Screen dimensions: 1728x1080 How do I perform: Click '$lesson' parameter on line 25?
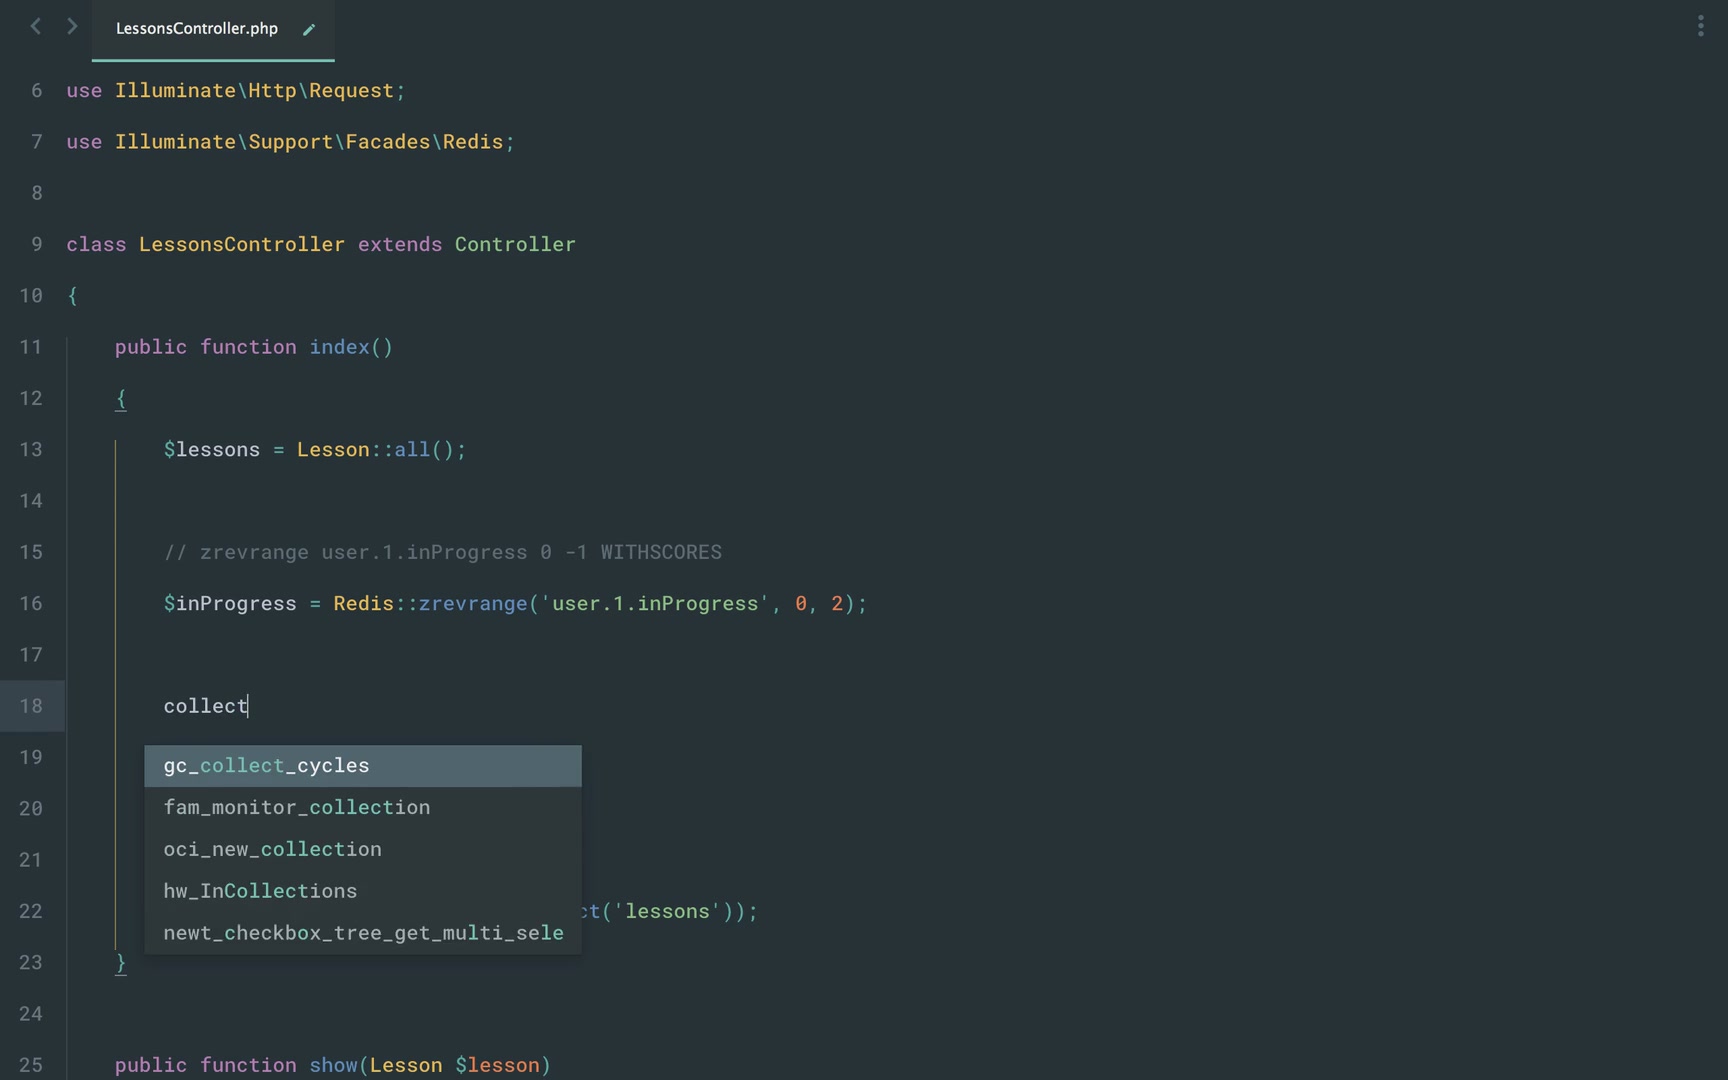coord(497,1065)
